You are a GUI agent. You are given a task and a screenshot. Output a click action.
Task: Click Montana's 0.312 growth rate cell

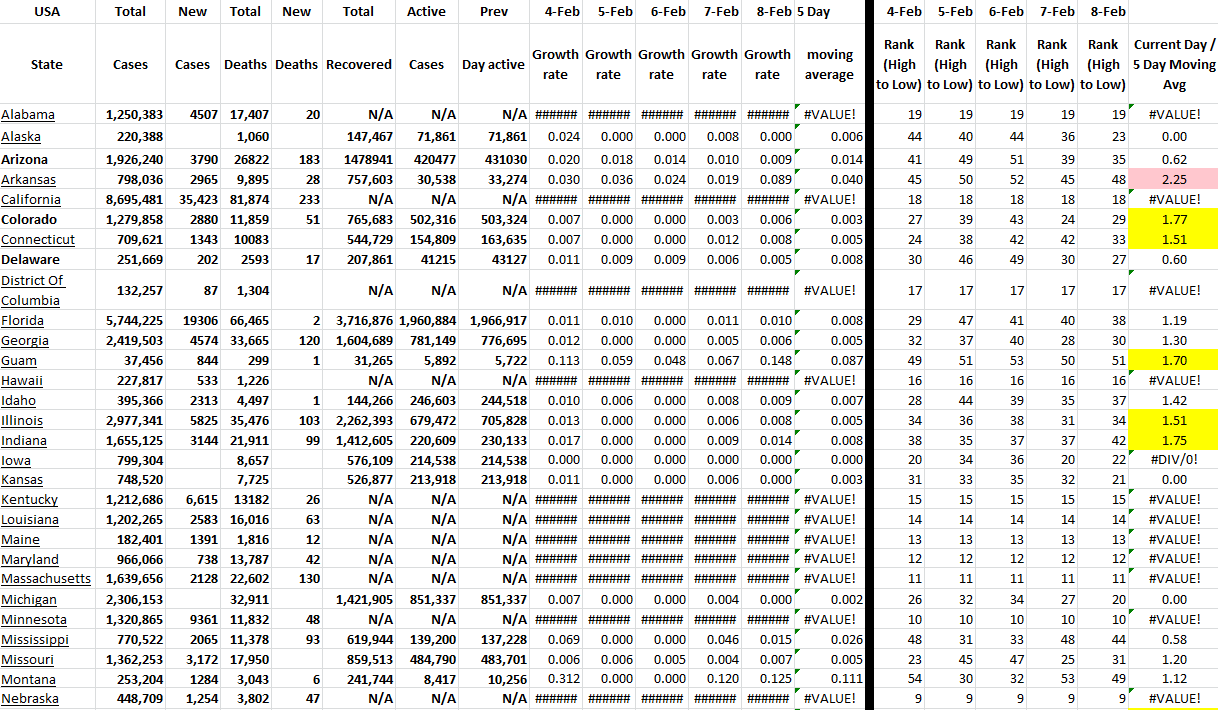click(555, 679)
